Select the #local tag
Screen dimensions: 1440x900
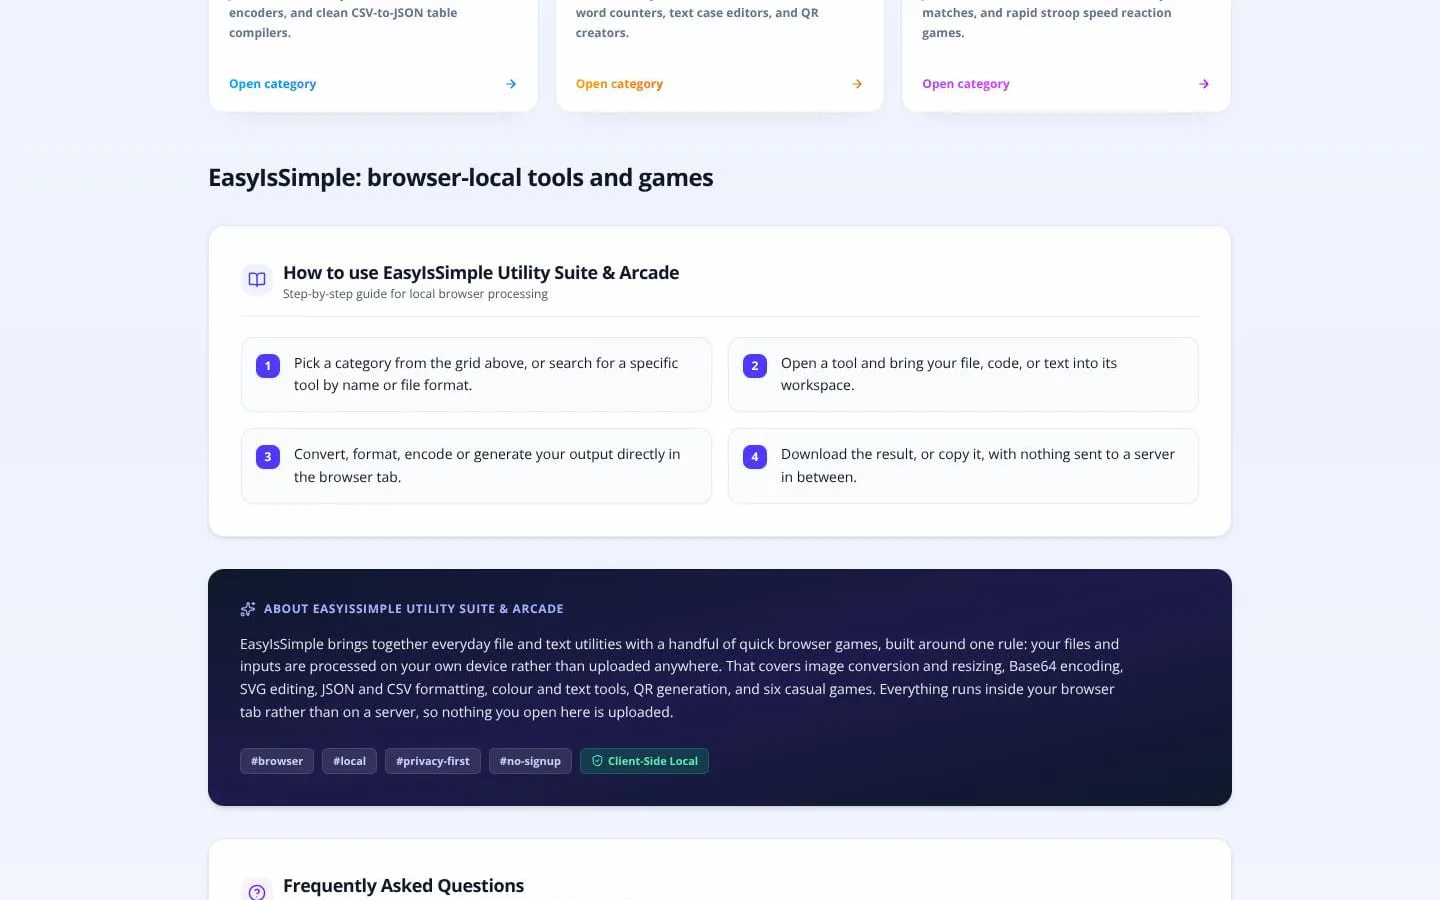349,761
